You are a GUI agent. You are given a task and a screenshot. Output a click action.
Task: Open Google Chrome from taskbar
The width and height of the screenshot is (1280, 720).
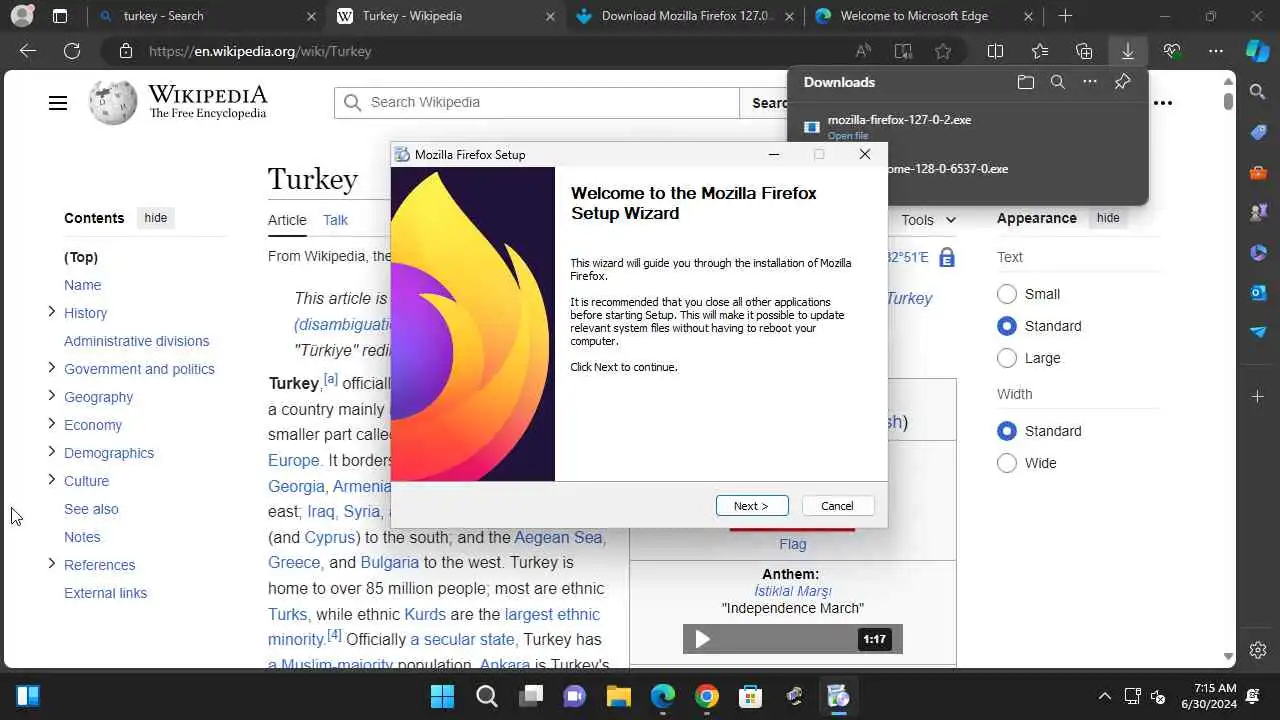pyautogui.click(x=707, y=696)
